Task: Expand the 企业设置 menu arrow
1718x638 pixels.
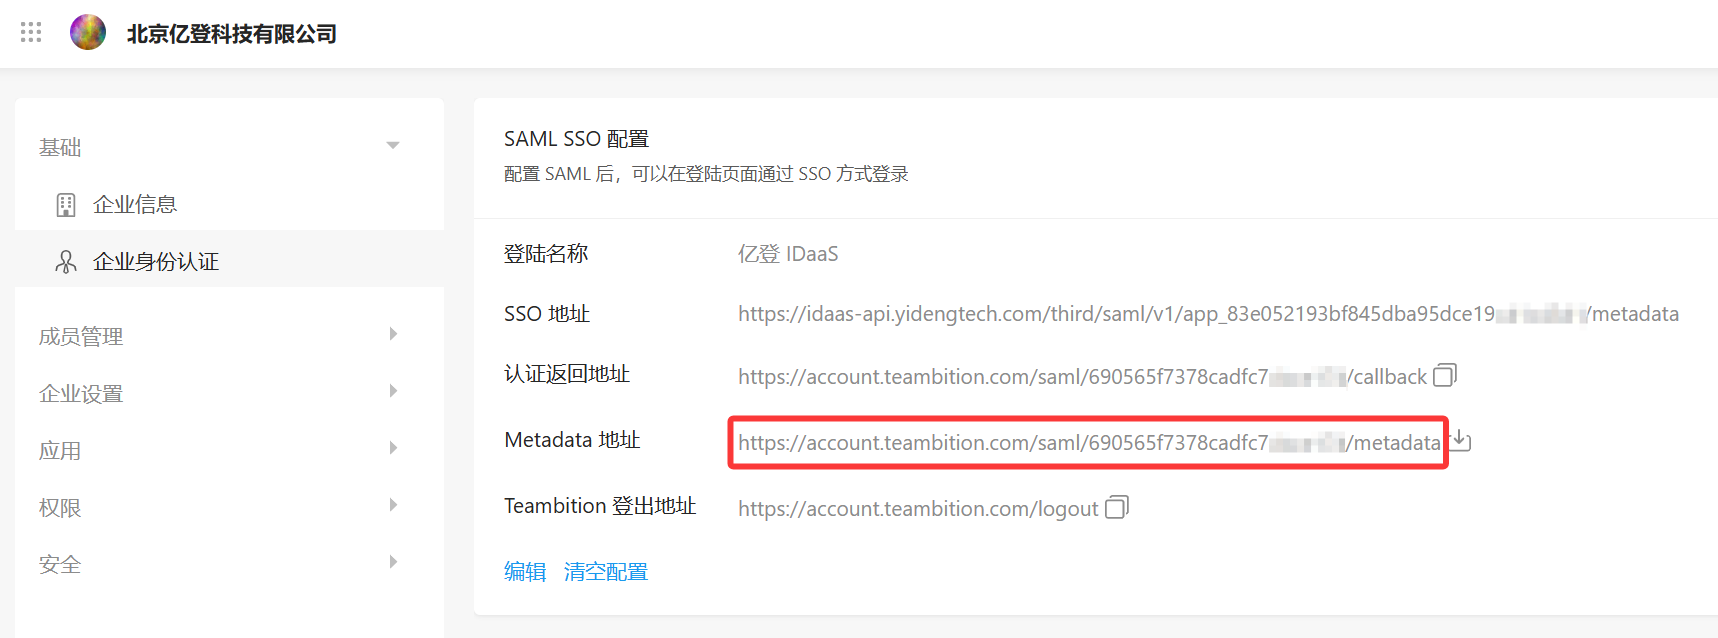Action: [393, 391]
